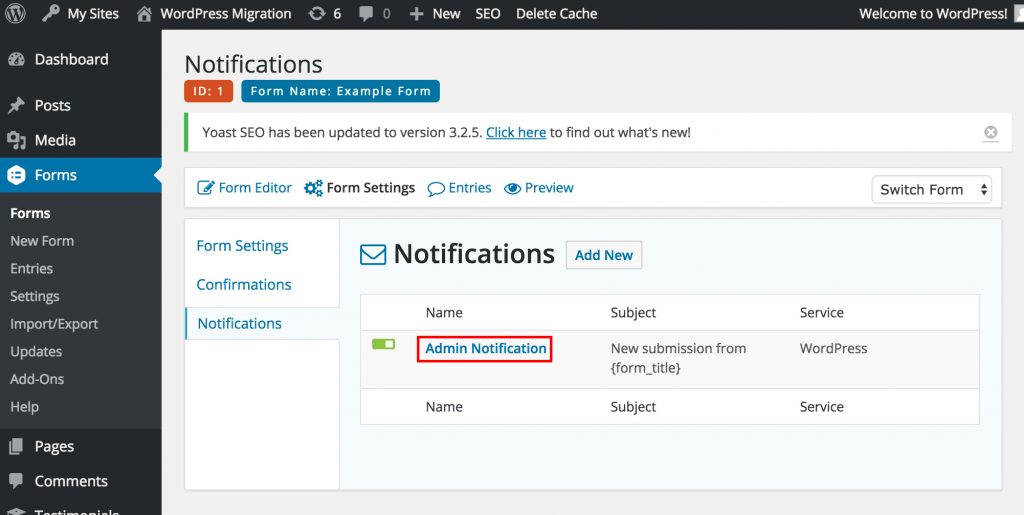This screenshot has width=1024, height=515.
Task: Click Add New notification button
Action: point(603,255)
